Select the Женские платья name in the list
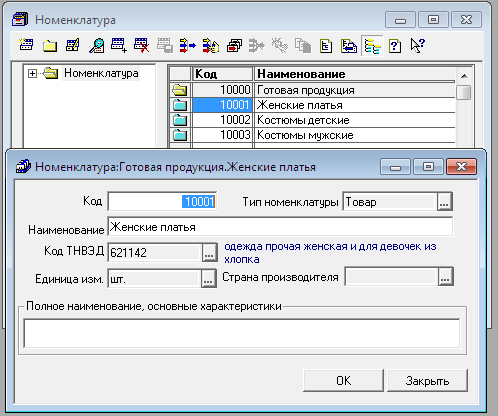 click(x=355, y=105)
